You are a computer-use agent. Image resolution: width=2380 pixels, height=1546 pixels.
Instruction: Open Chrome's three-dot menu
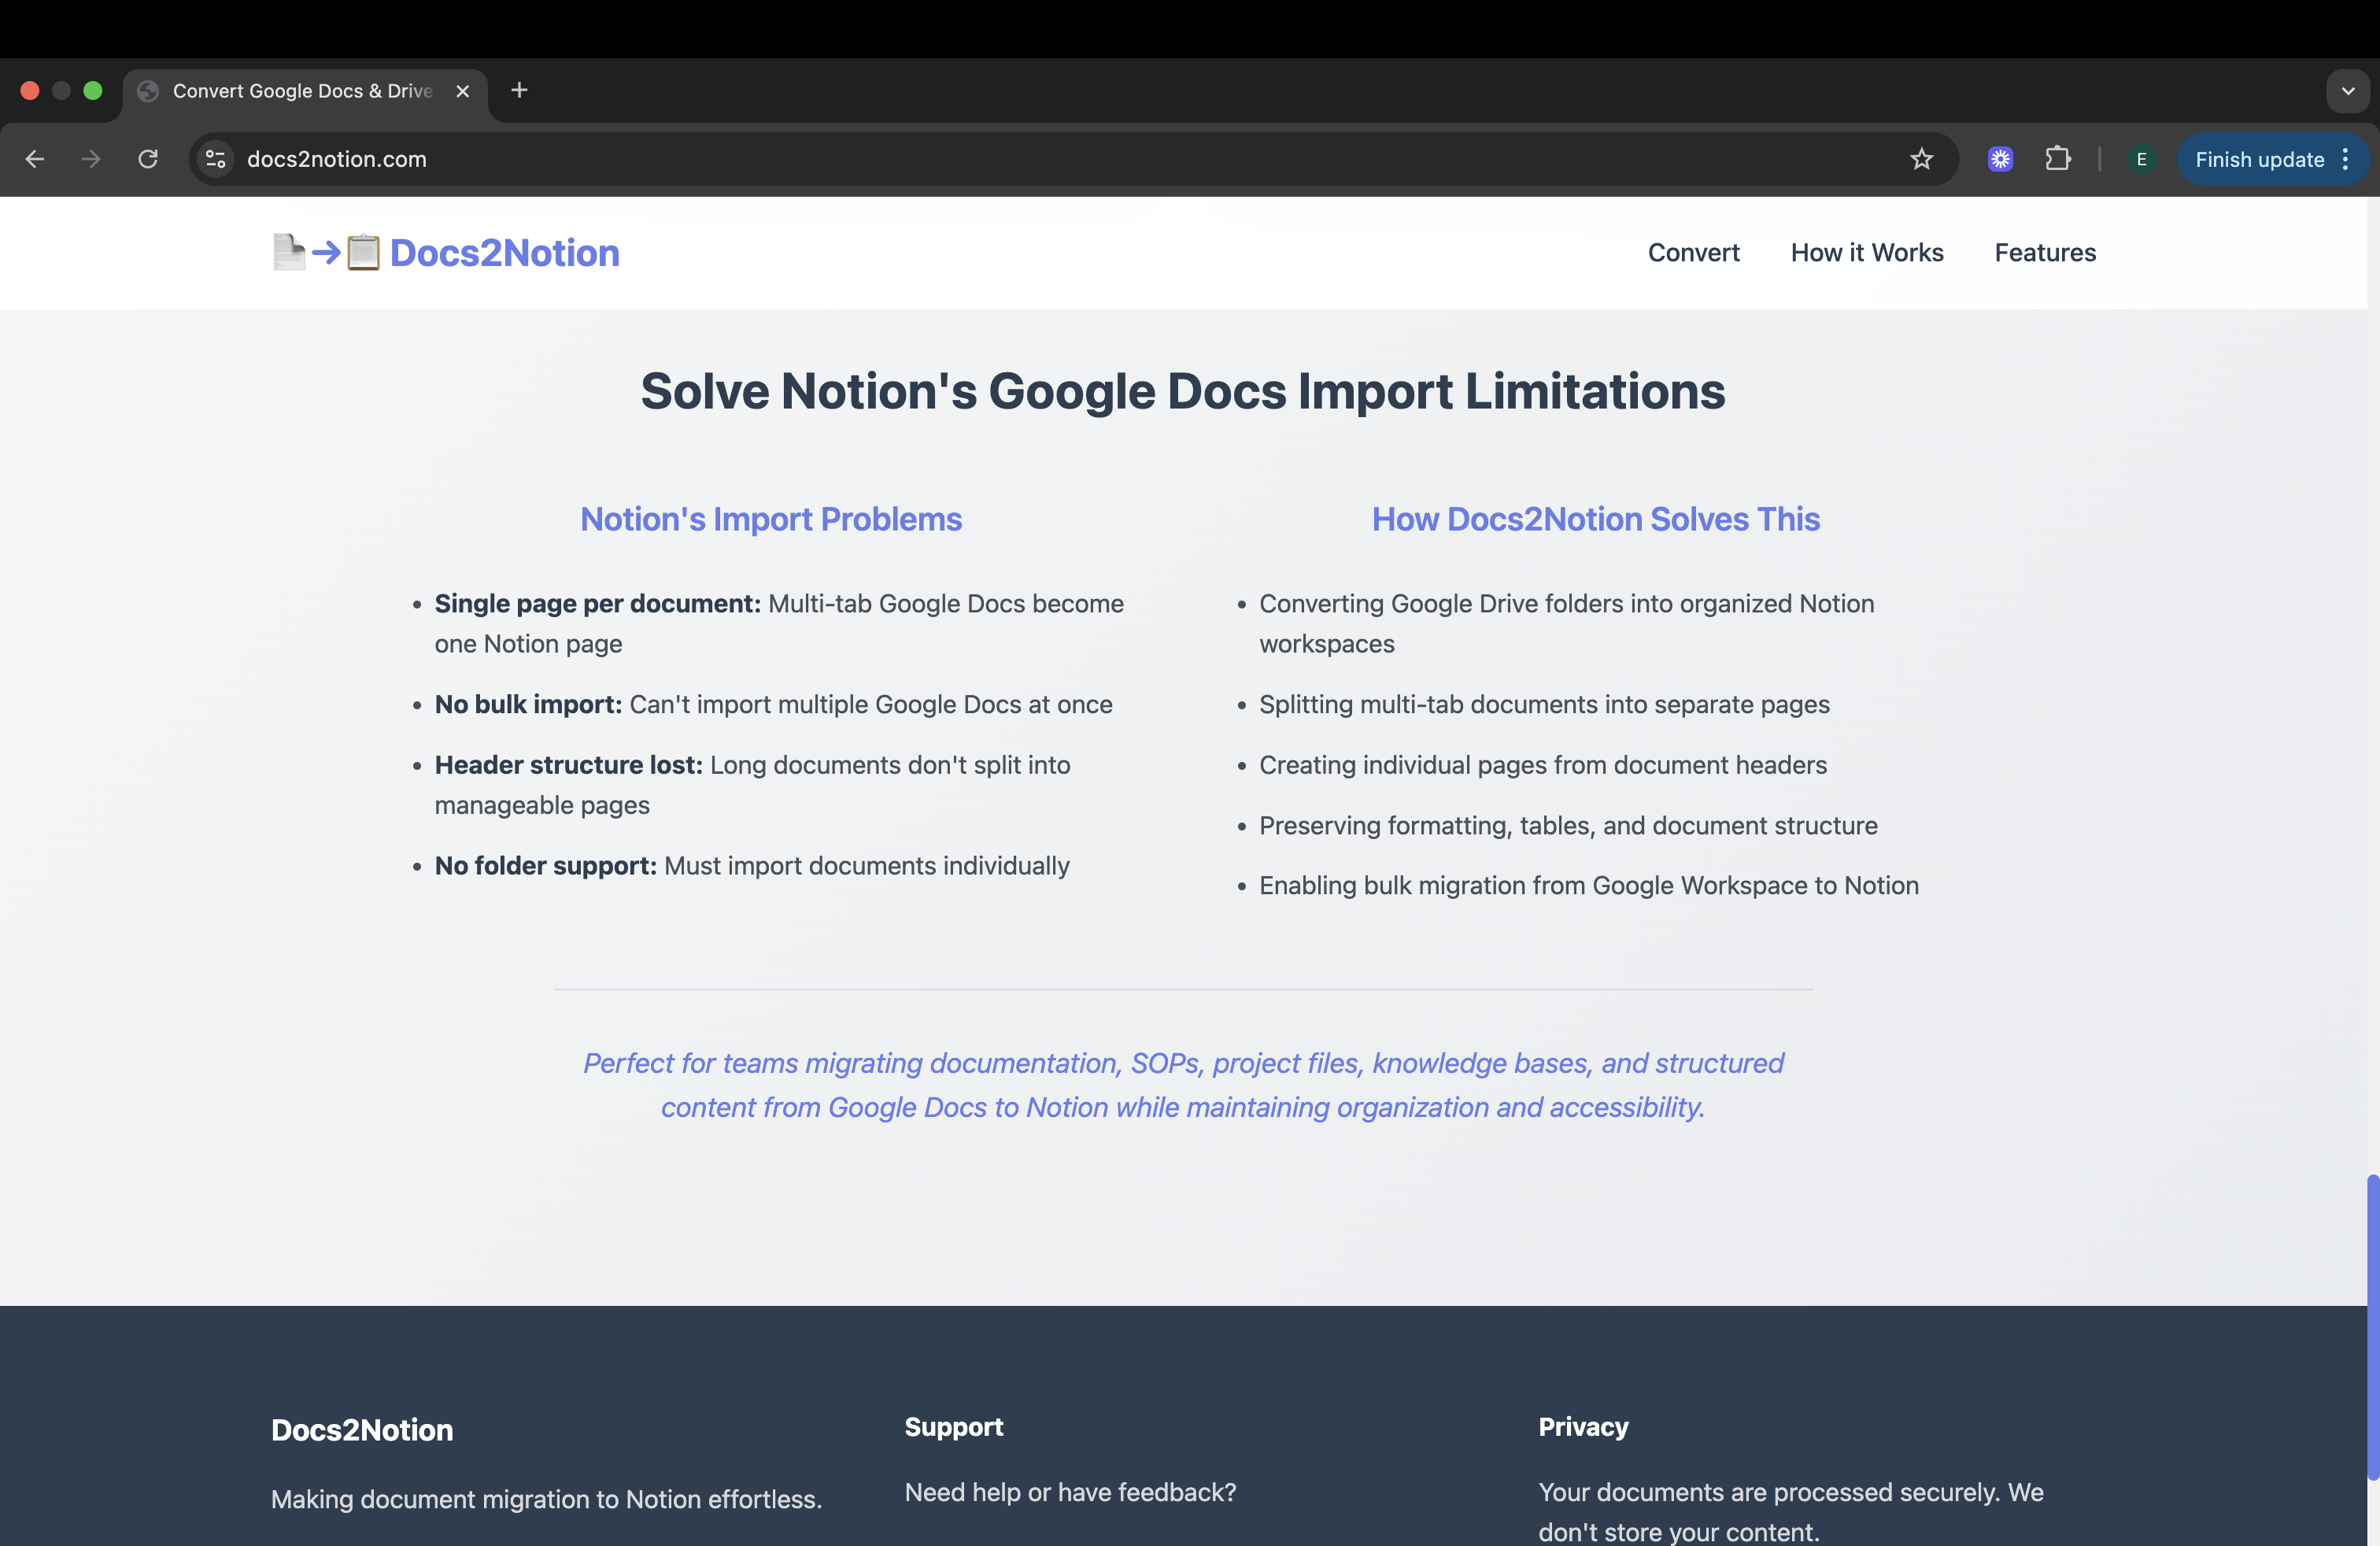coord(2346,159)
